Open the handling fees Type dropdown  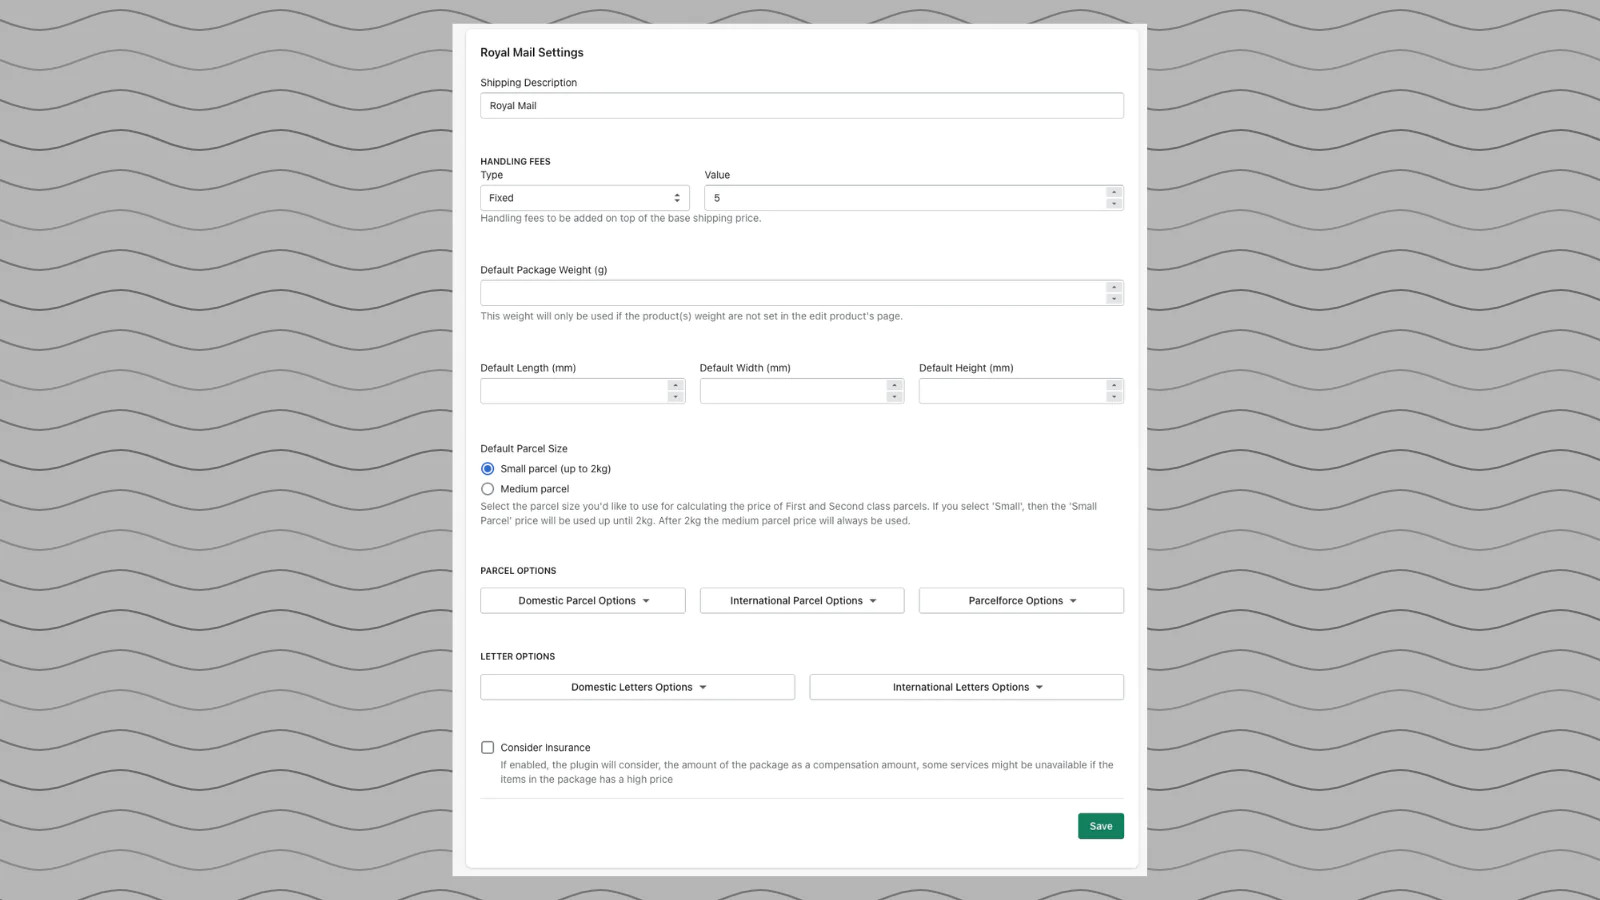pyautogui.click(x=584, y=198)
